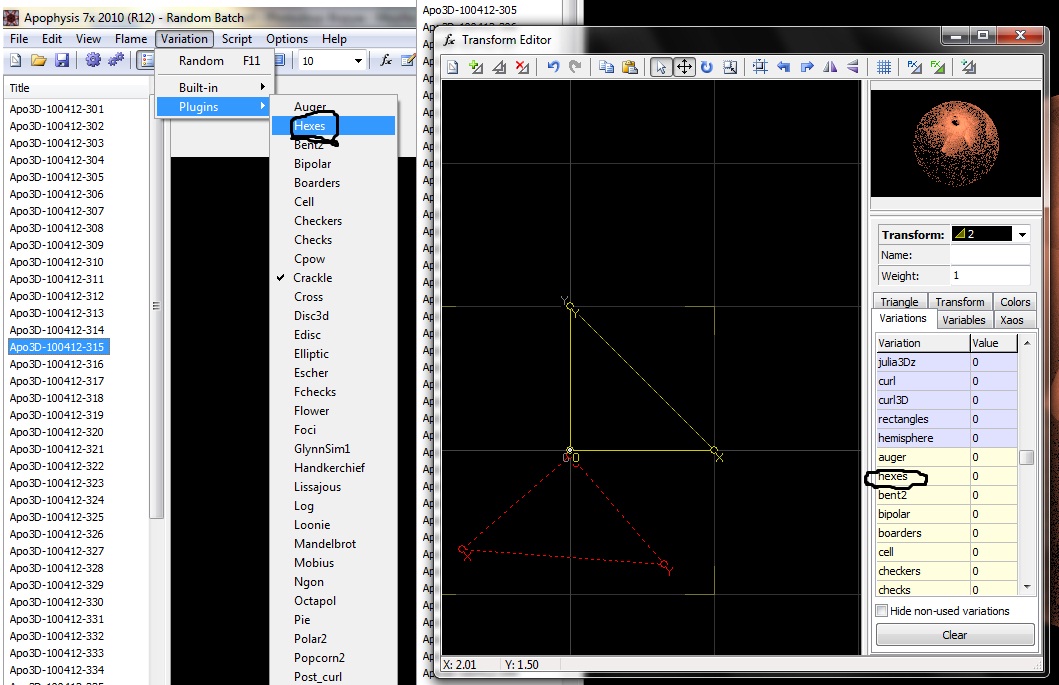Screen dimensions: 1059x685
Task: Toggle list view icon in main toolbar
Action: (x=145, y=61)
